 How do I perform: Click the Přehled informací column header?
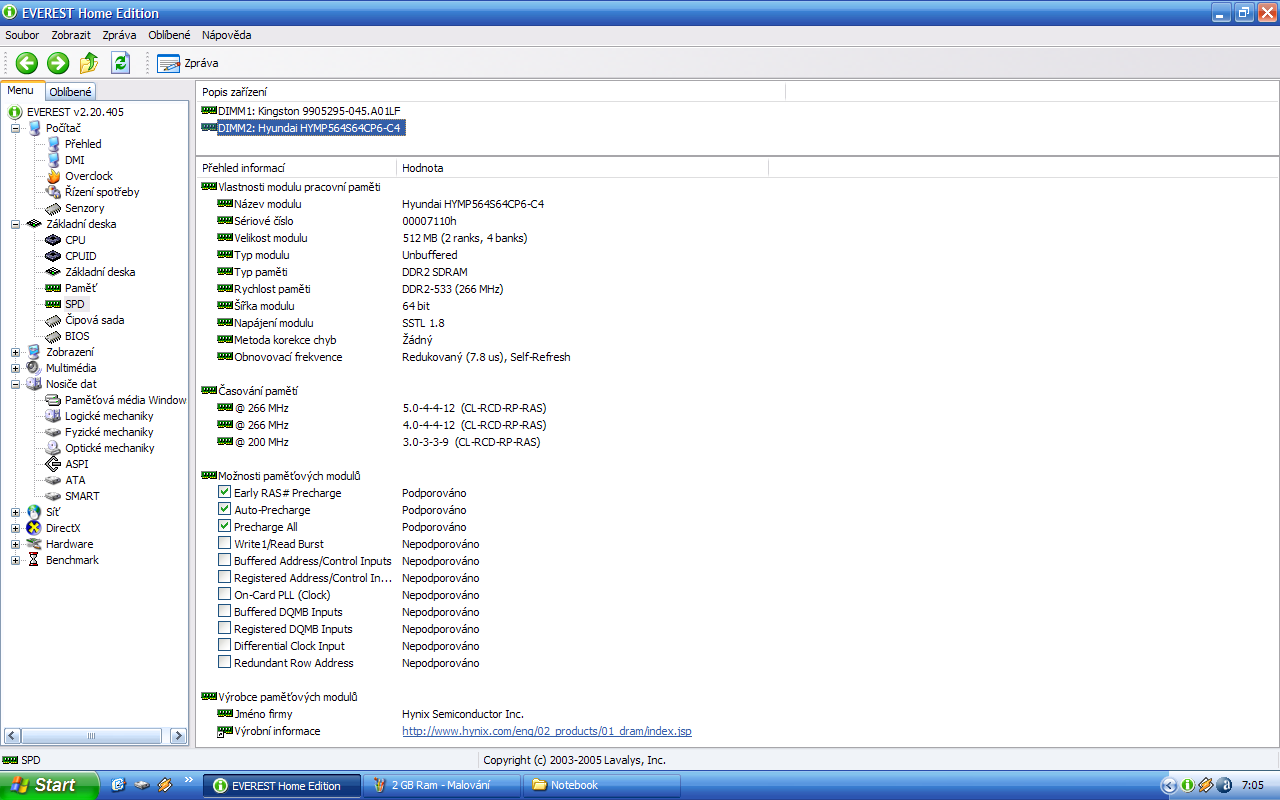pyautogui.click(x=296, y=168)
